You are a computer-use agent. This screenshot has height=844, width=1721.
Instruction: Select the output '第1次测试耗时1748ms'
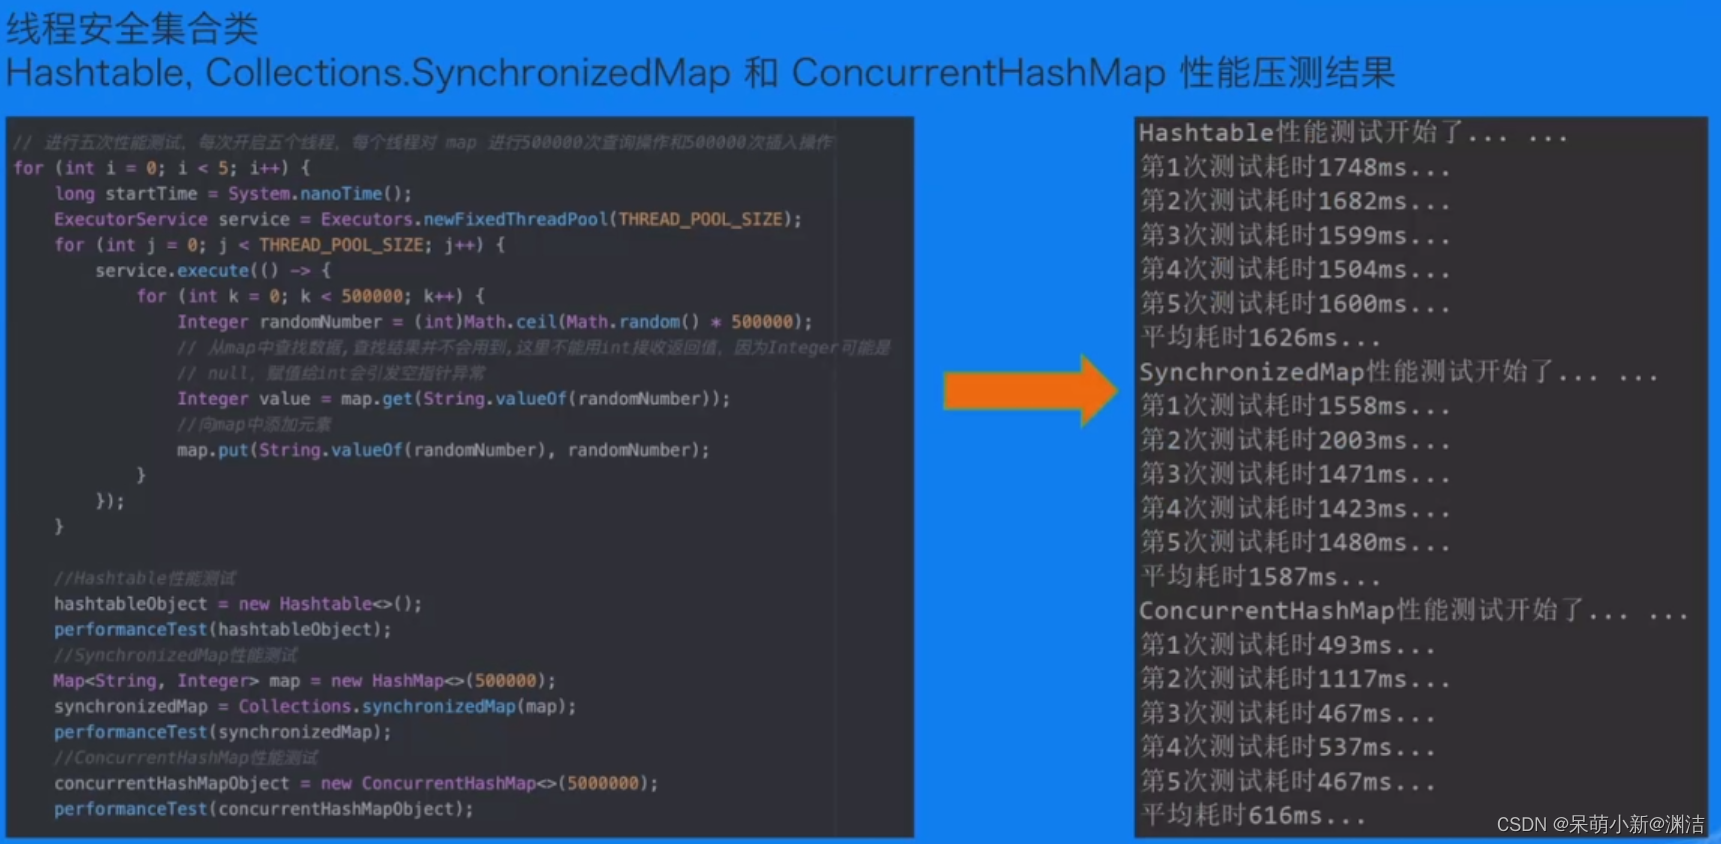pos(1295,167)
